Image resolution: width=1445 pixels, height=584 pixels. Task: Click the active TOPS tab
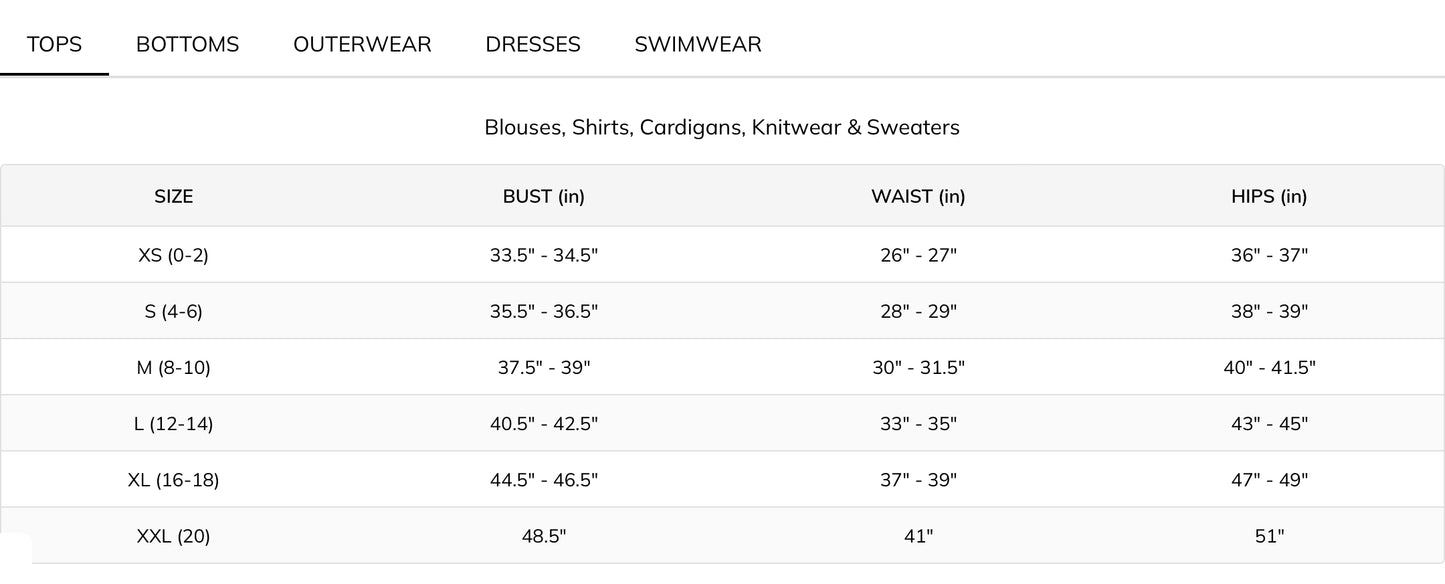[x=54, y=44]
